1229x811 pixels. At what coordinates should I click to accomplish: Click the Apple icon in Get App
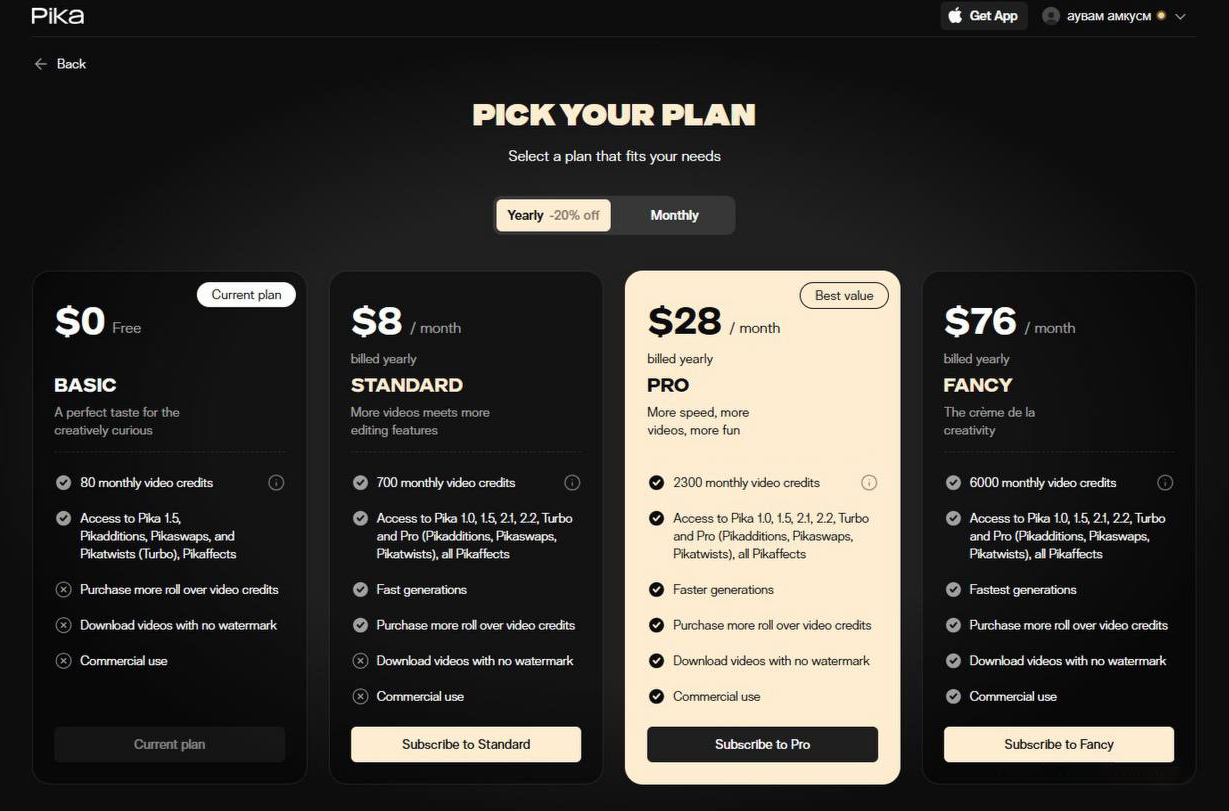955,16
